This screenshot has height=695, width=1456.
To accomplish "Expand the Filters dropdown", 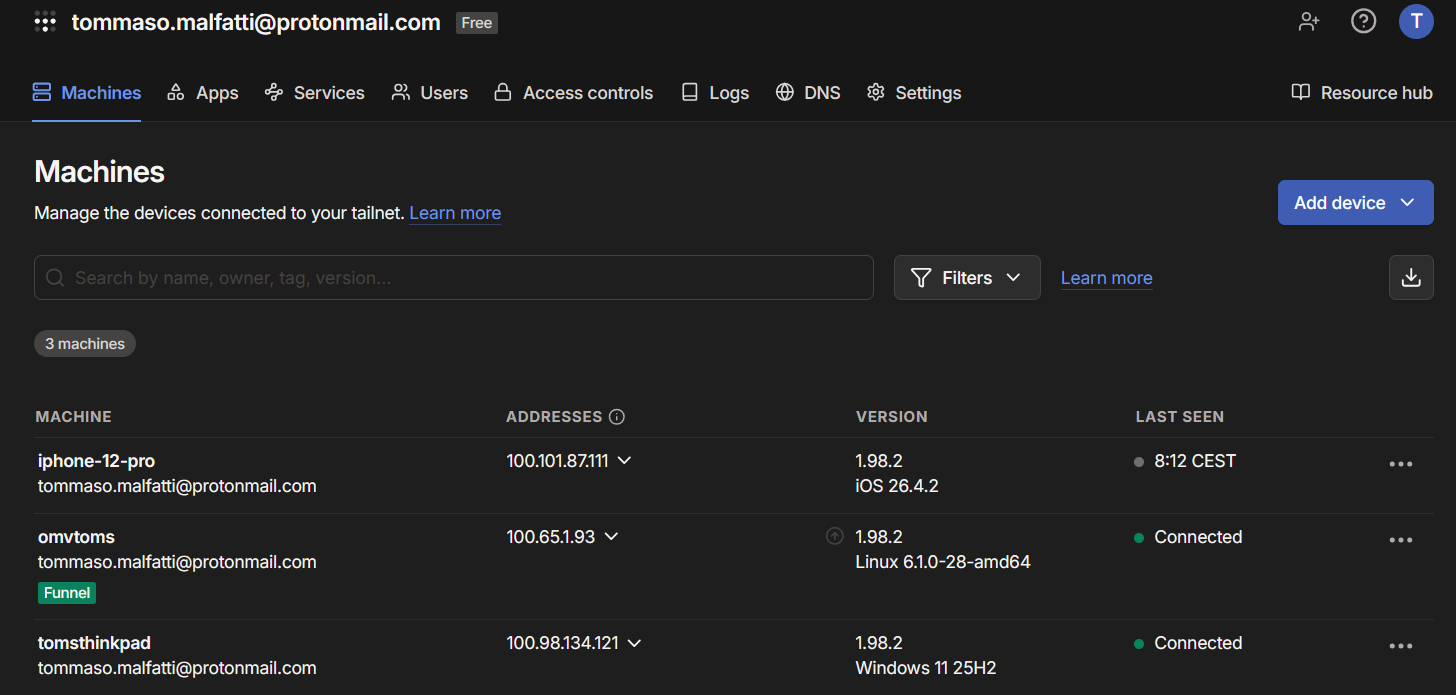I will [967, 278].
